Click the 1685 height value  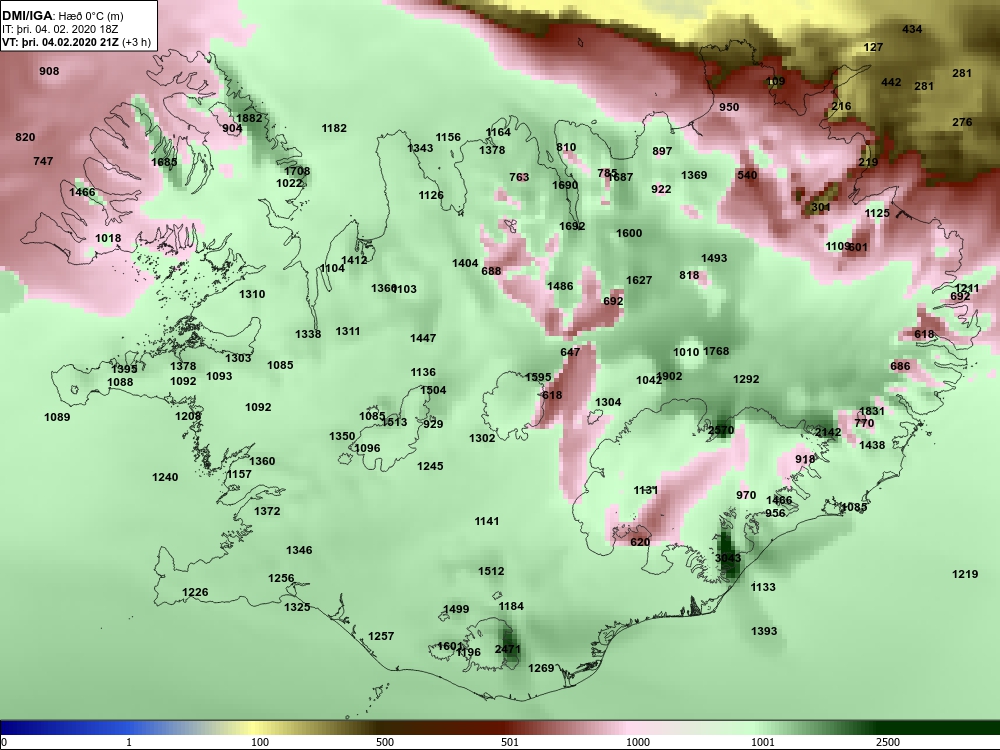click(x=164, y=162)
